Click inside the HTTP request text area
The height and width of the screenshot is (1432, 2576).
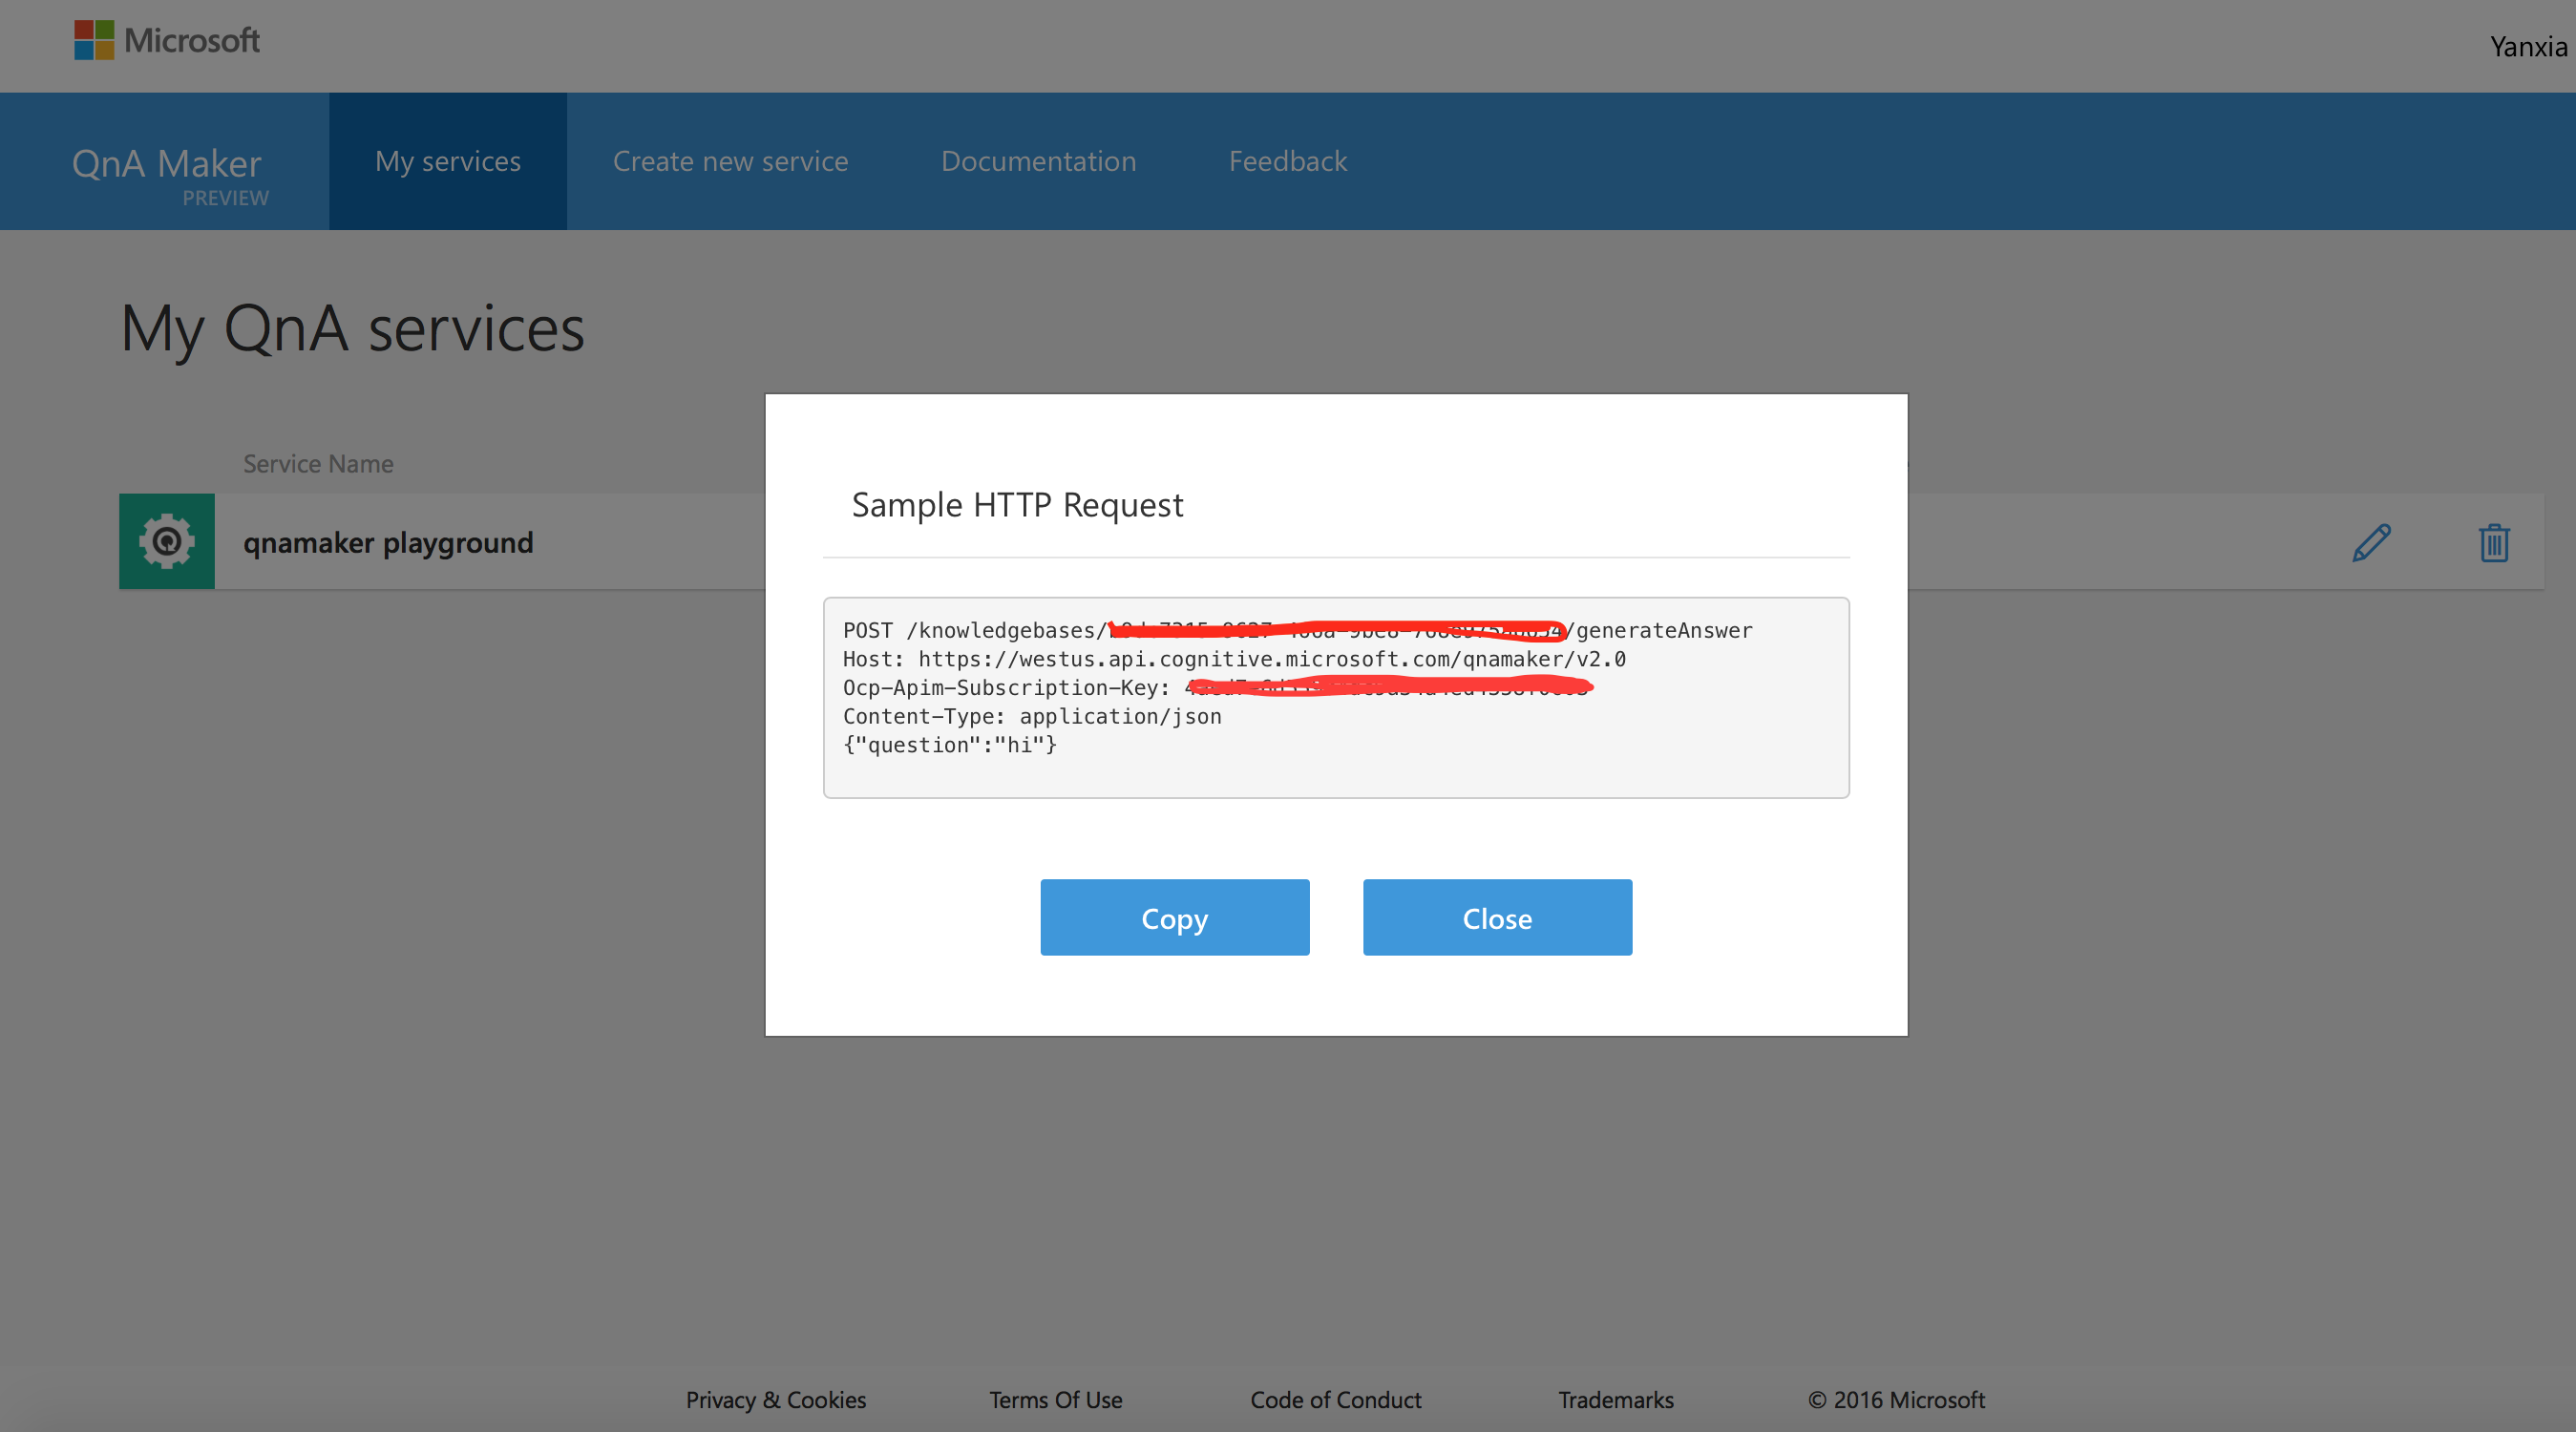click(x=1337, y=699)
